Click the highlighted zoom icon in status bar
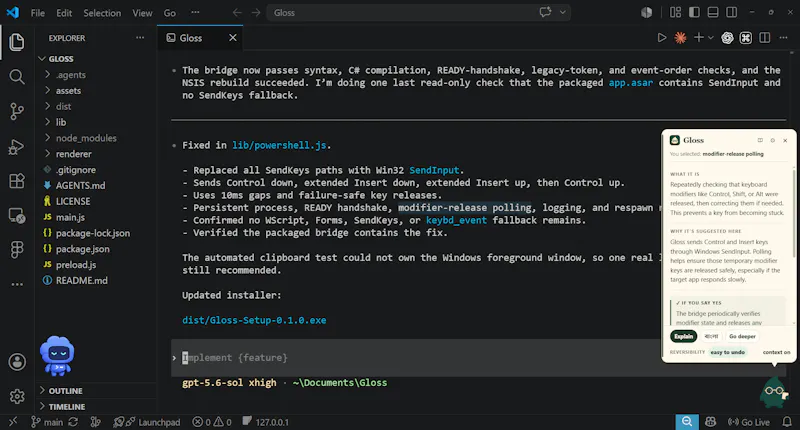This screenshot has height=430, width=800. click(687, 422)
